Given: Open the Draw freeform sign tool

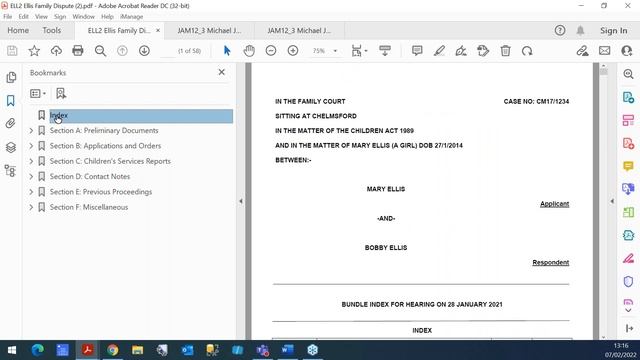Looking at the screenshot, I should (461, 51).
